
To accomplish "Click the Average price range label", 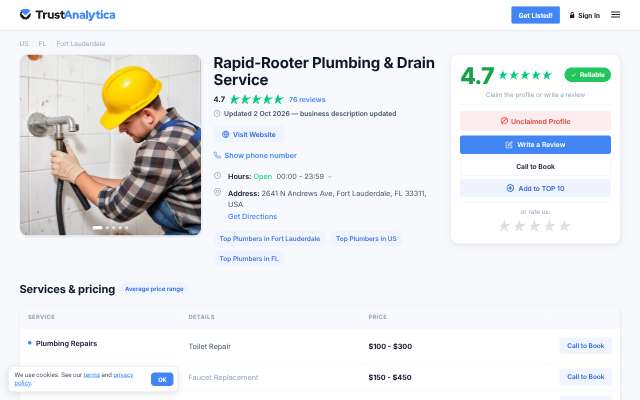I will (154, 289).
